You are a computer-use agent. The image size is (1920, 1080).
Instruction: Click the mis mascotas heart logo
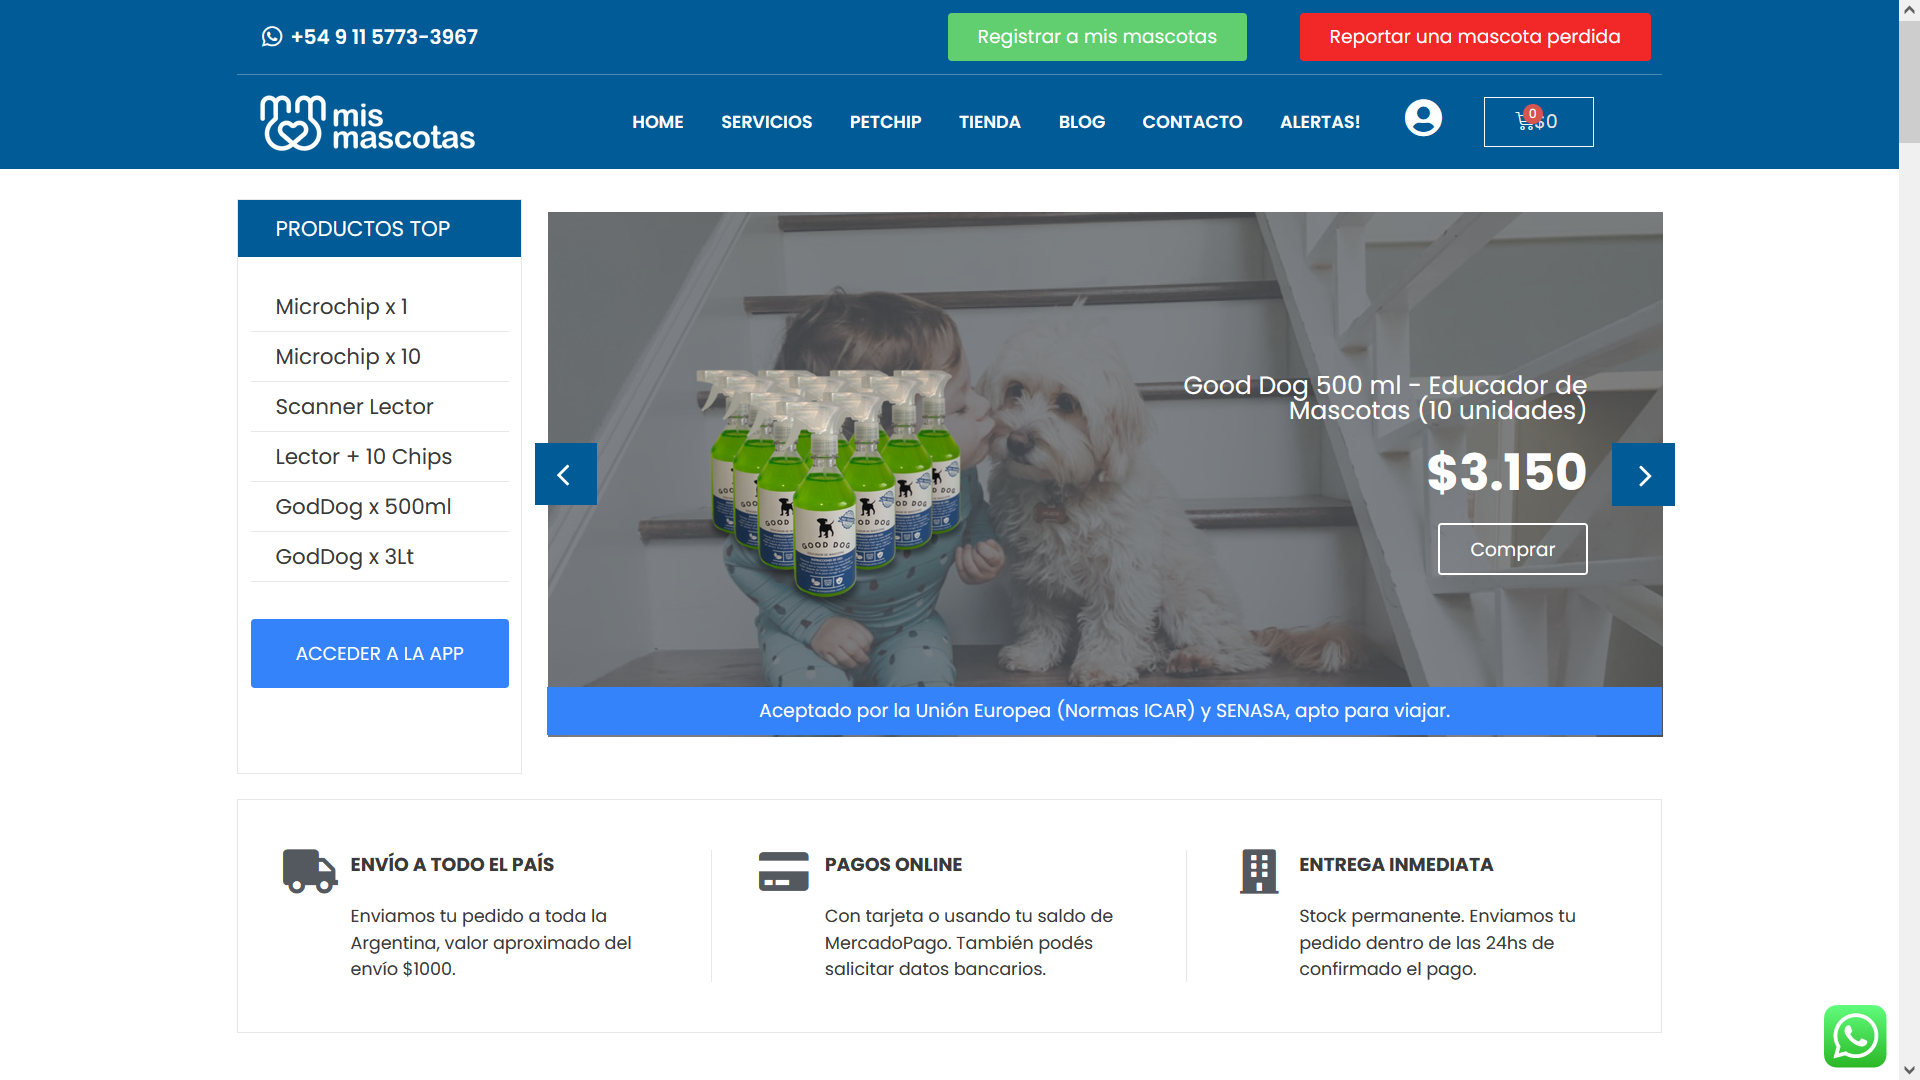click(293, 123)
